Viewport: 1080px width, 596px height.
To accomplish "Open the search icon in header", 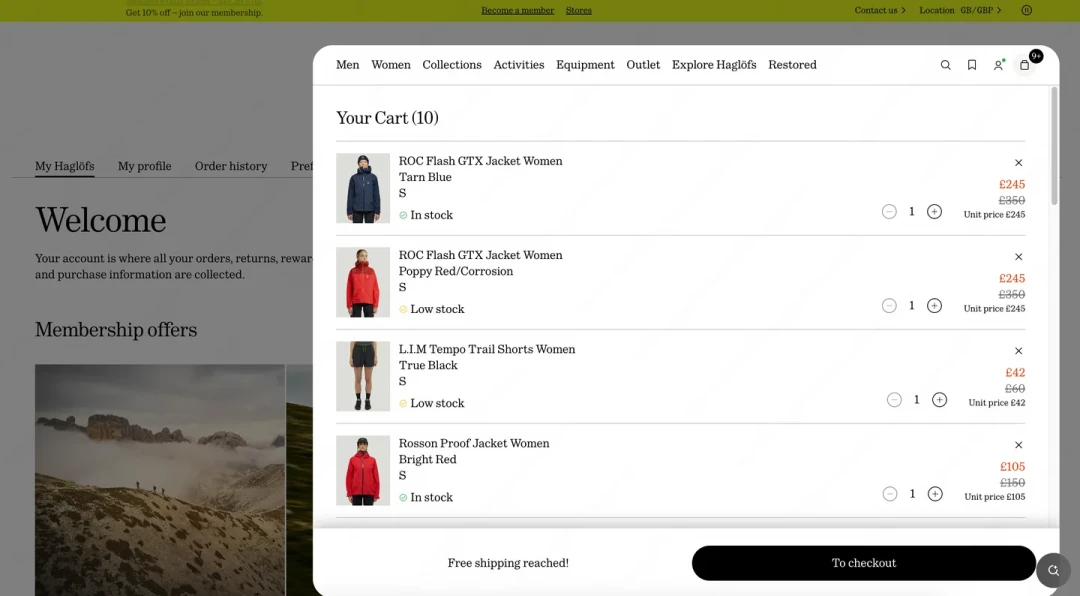I will click(946, 65).
